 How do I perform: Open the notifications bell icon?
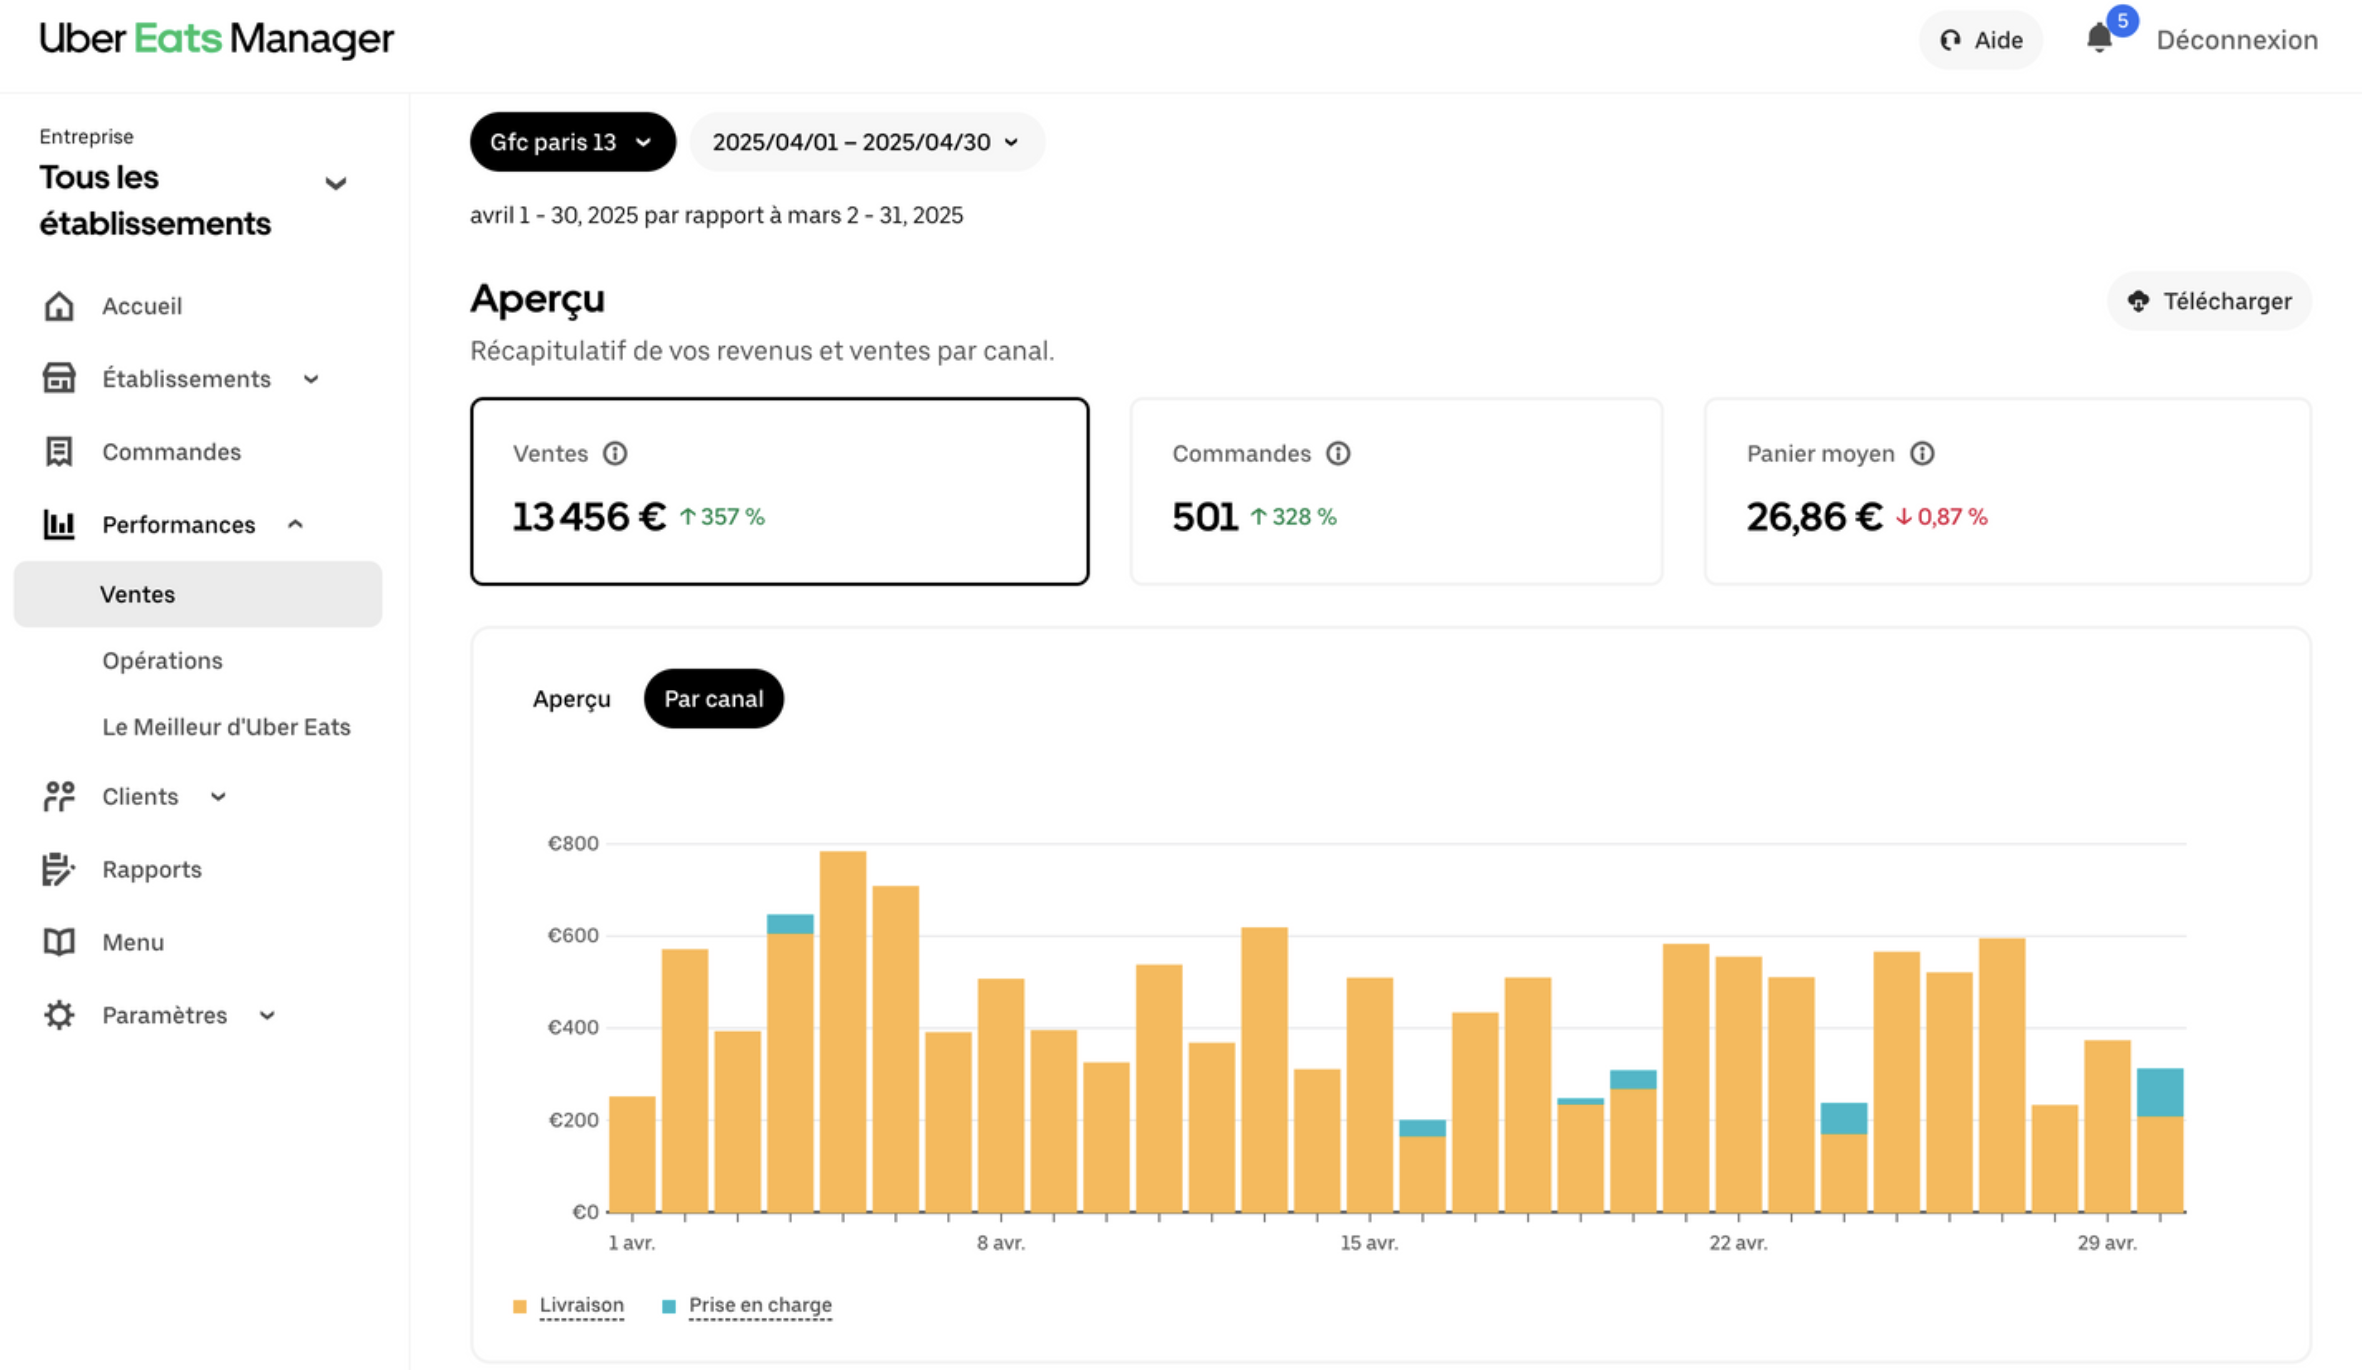2099,39
